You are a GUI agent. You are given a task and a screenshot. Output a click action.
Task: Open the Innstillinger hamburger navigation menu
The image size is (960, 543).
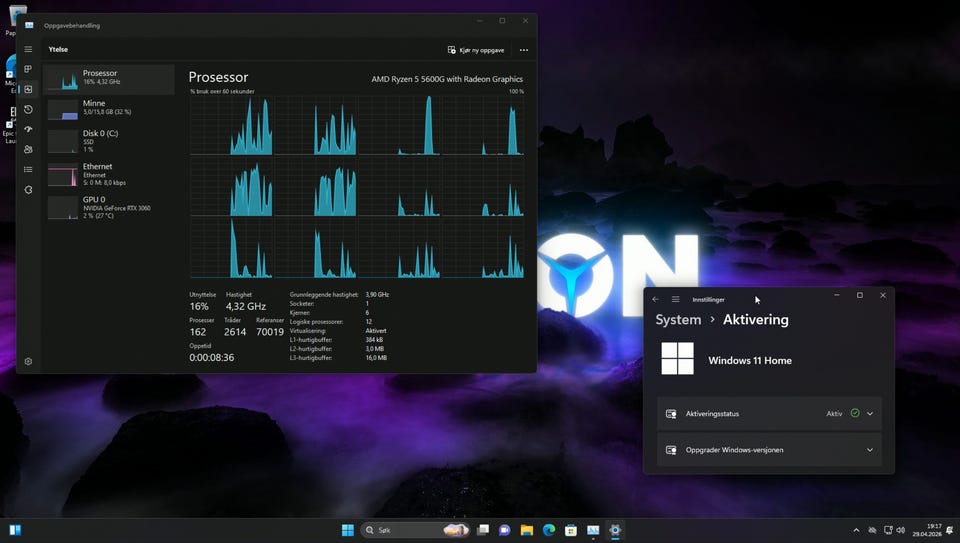click(x=675, y=299)
